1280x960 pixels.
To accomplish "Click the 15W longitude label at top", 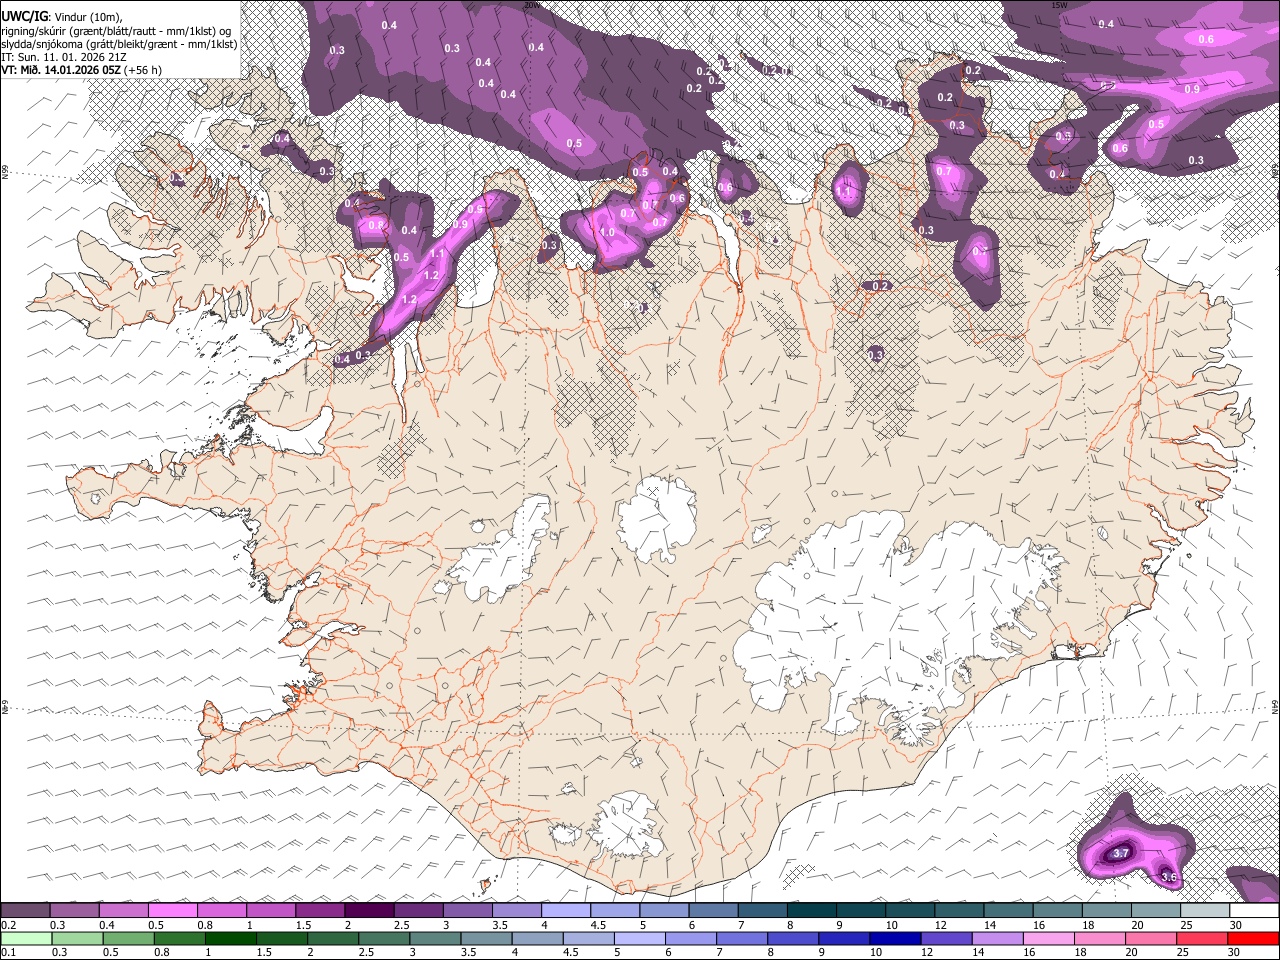I will coord(1059,5).
